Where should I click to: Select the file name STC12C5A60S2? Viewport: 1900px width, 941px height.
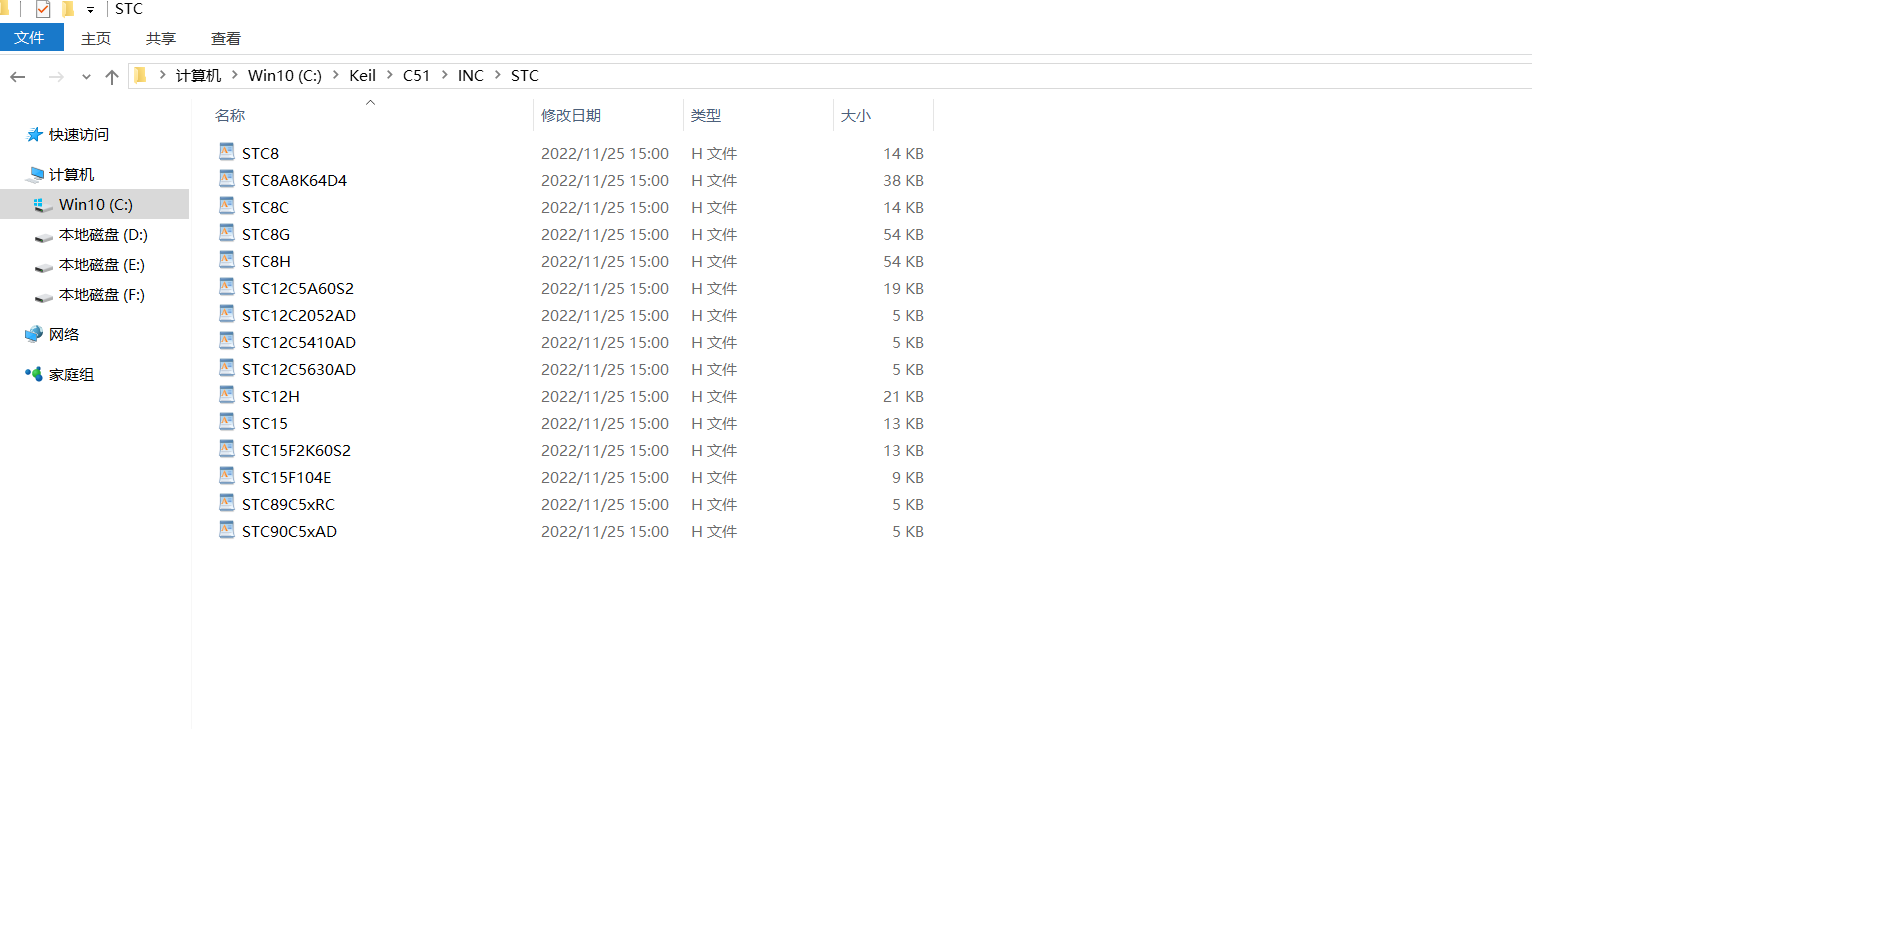(298, 288)
